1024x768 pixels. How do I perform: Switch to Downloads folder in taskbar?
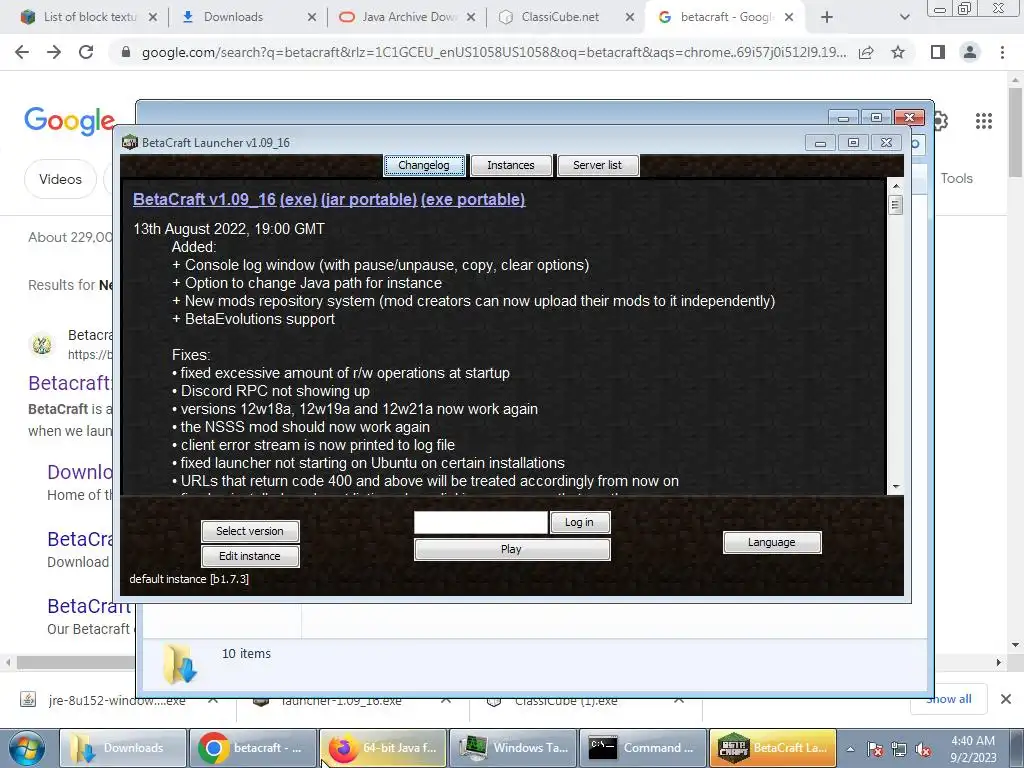click(123, 748)
